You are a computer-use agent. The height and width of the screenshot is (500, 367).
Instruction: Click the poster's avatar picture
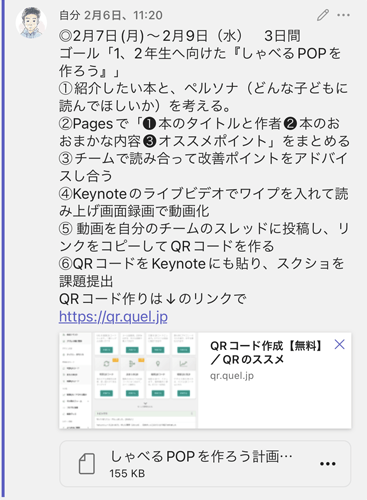point(31,23)
